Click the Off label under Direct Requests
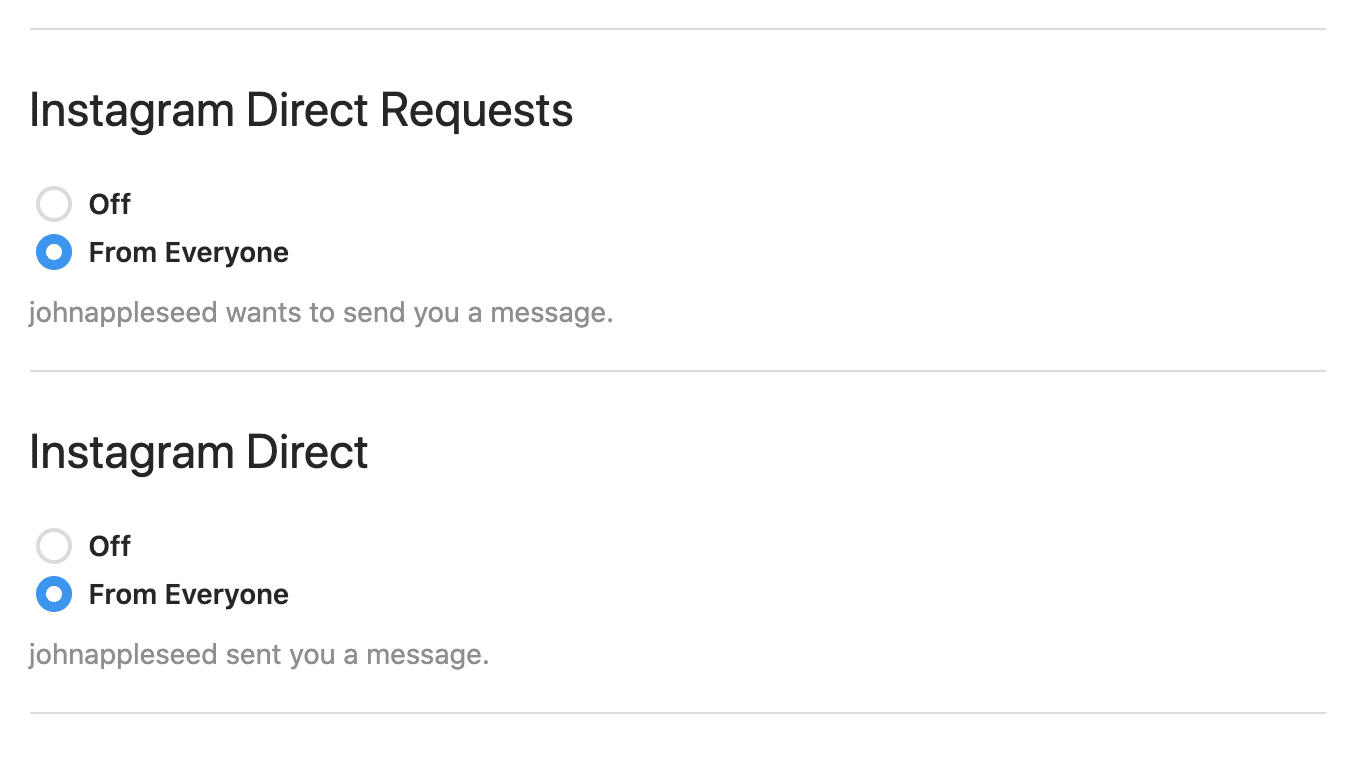Image resolution: width=1366 pixels, height=758 pixels. (x=109, y=204)
